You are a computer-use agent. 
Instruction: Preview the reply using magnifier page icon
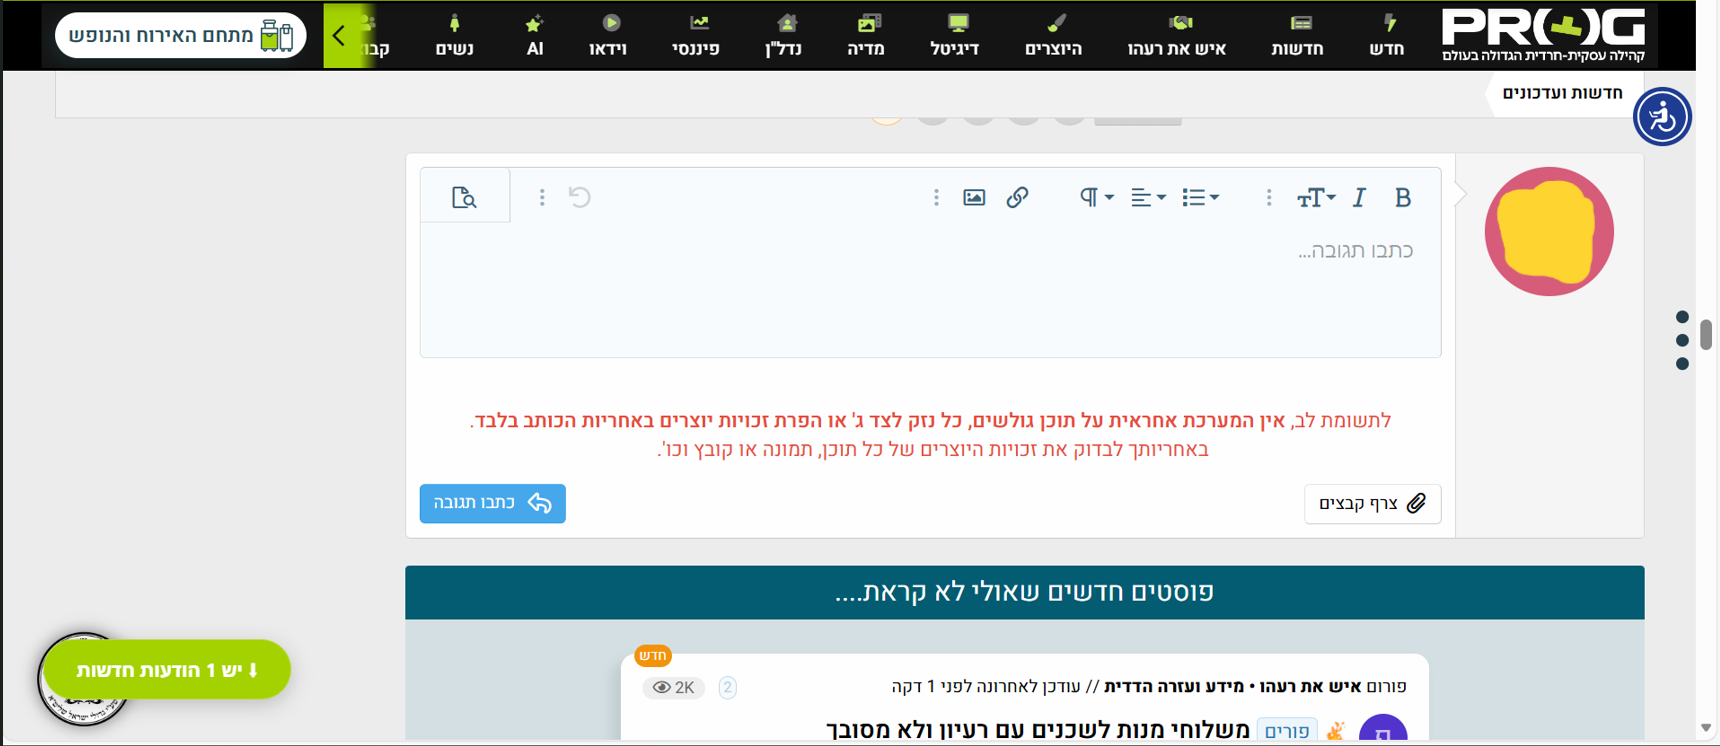[x=464, y=198]
